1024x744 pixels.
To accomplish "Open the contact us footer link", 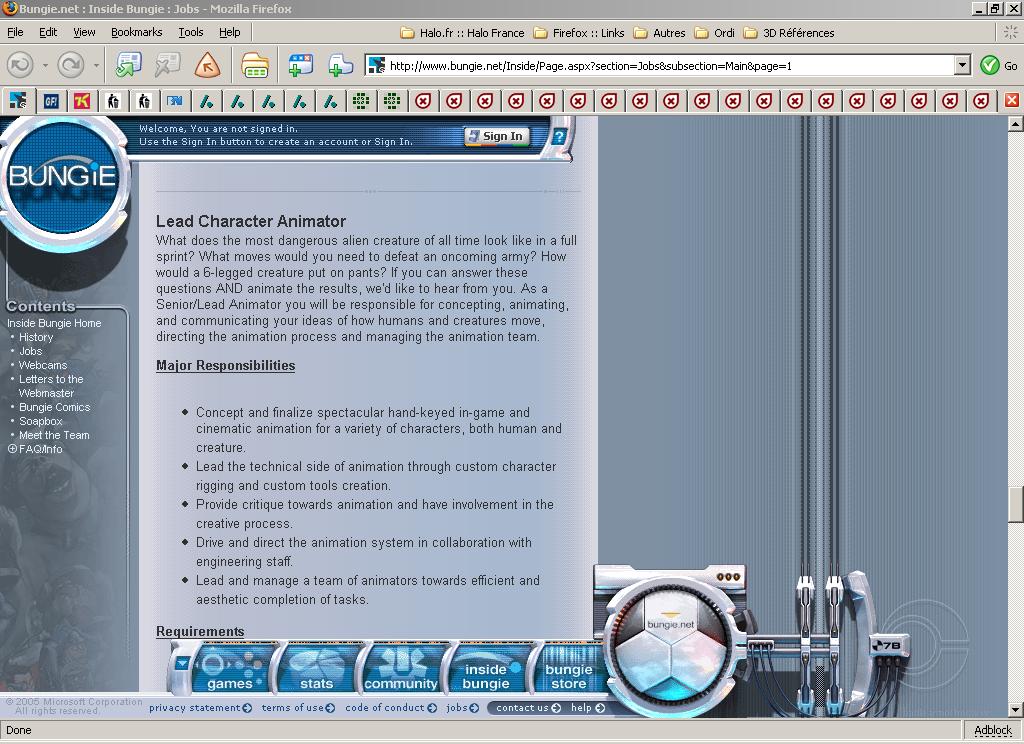I will 528,707.
